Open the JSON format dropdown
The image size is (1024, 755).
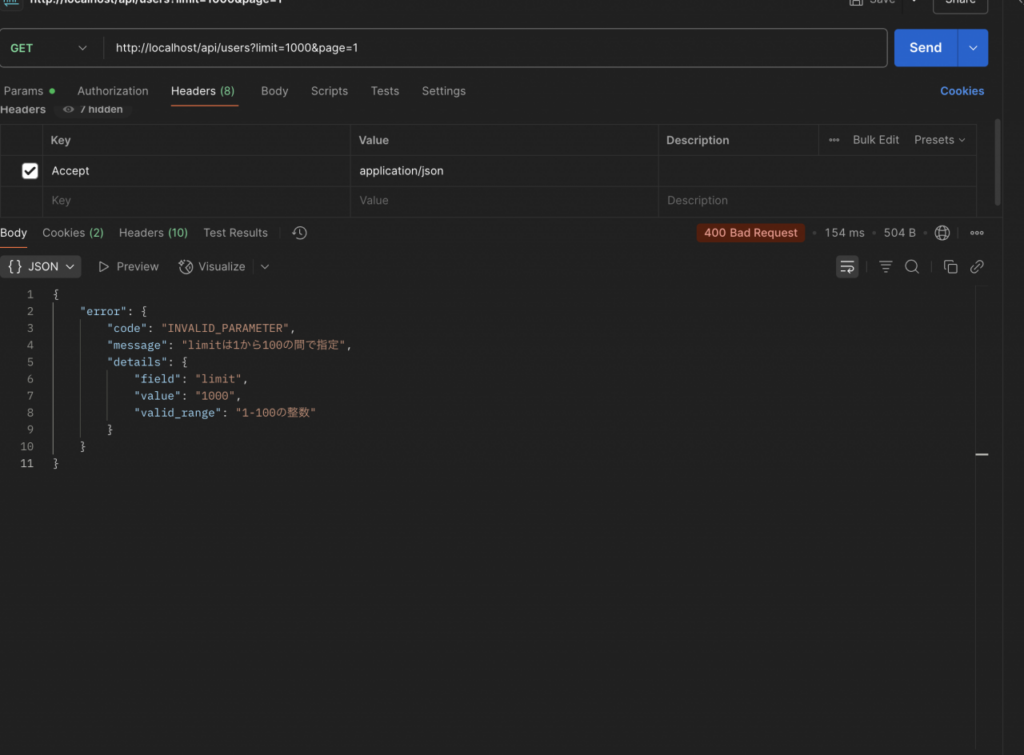(41, 266)
